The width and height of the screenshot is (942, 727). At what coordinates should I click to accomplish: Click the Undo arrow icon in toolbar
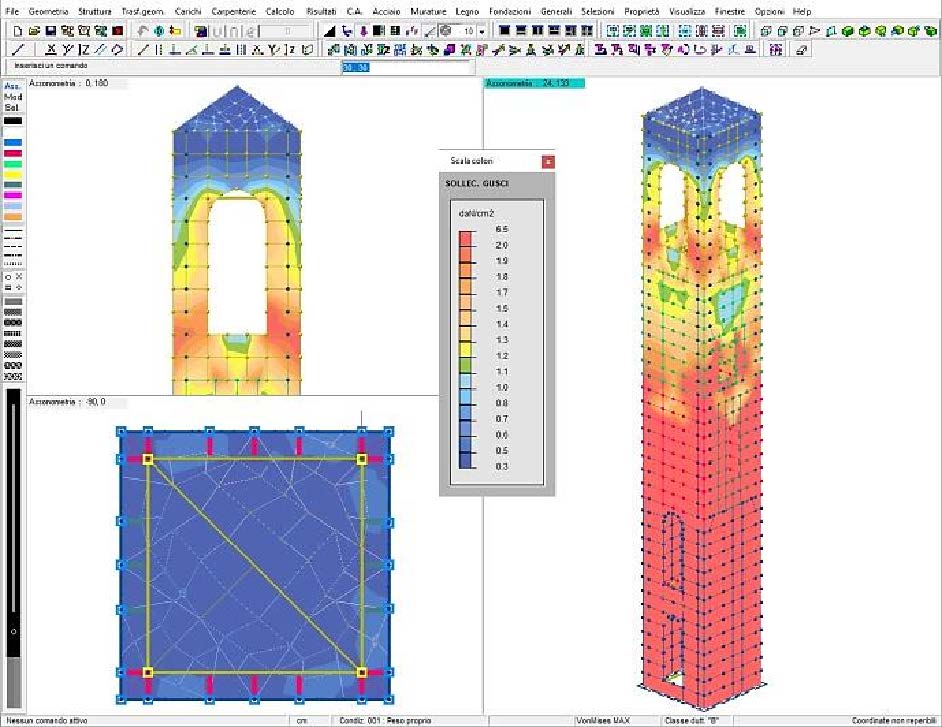pos(142,31)
